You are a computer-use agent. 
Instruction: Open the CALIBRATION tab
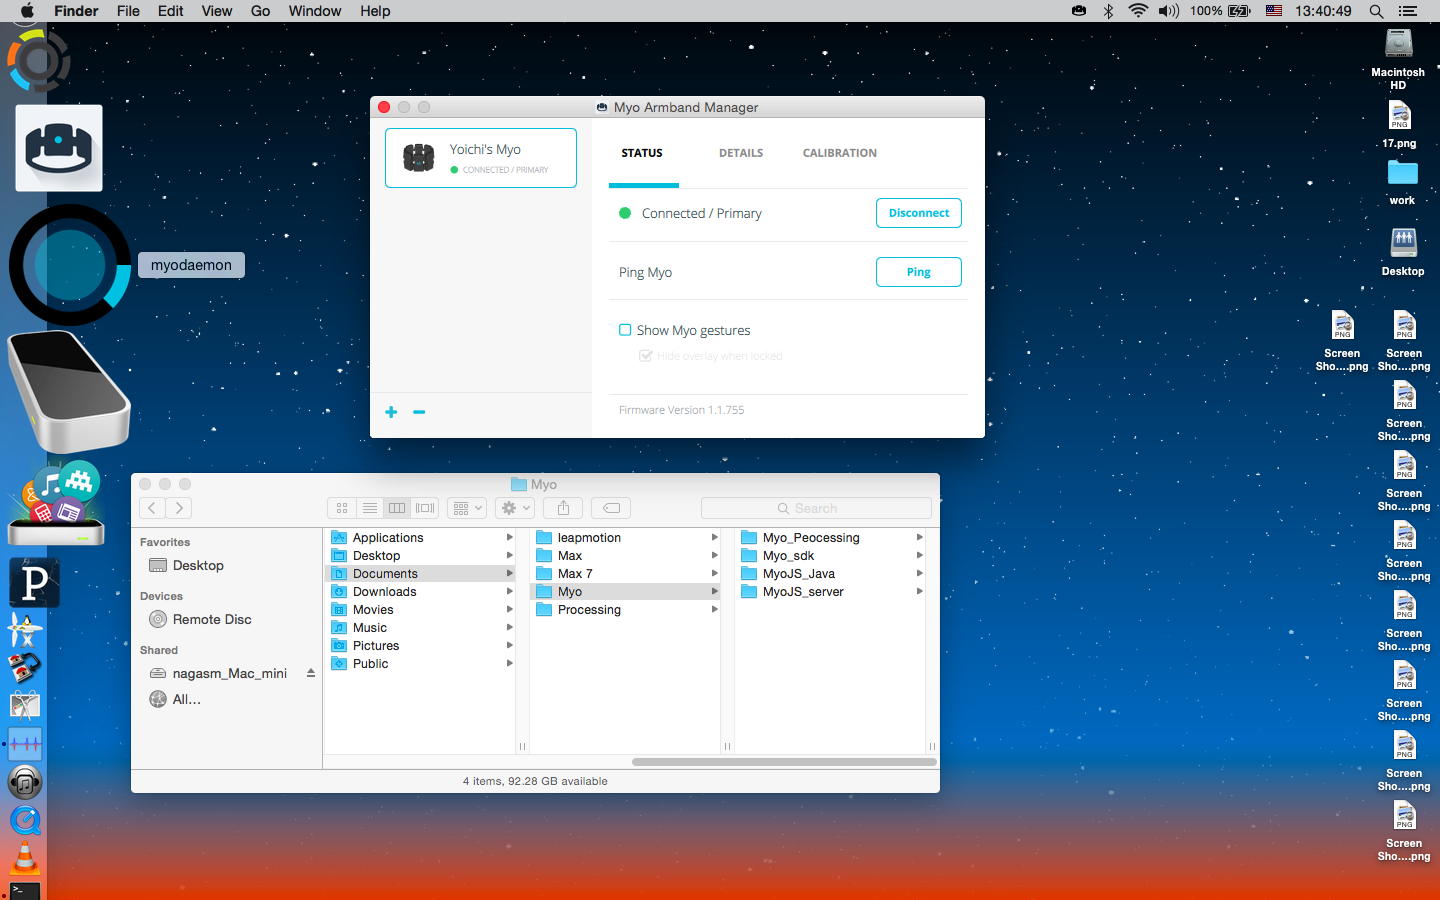(839, 153)
